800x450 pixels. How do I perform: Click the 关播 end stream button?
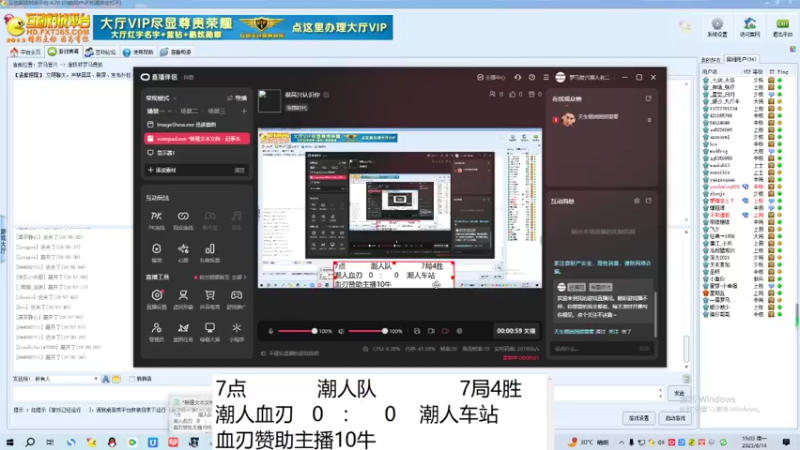(x=517, y=331)
